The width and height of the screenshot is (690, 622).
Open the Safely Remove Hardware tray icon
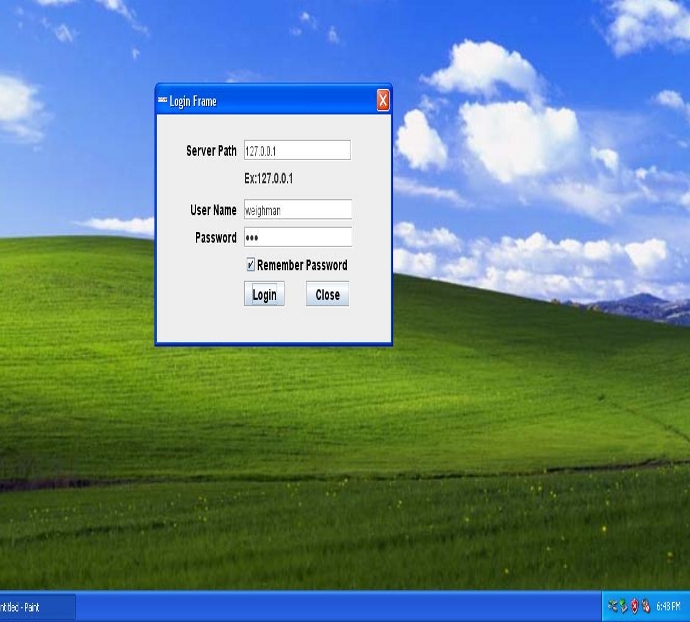[x=623, y=607]
